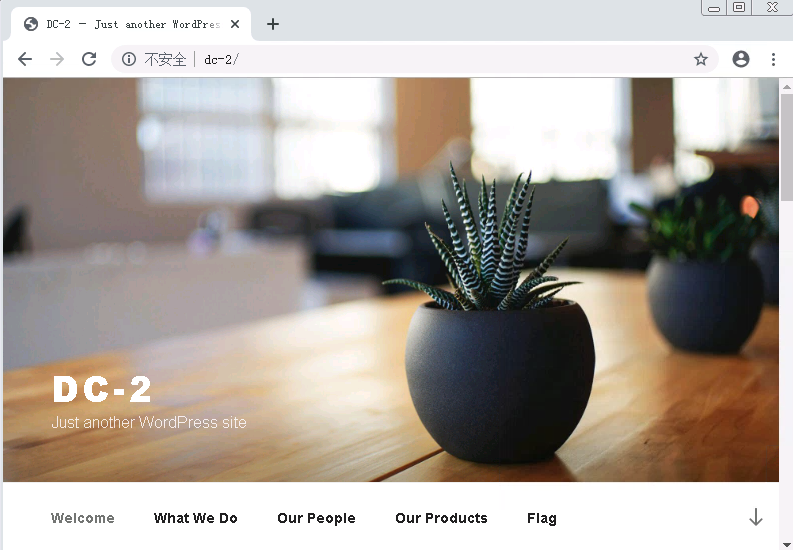Image resolution: width=793 pixels, height=550 pixels.
Task: Go back using the browser back arrow
Action: click(x=25, y=59)
